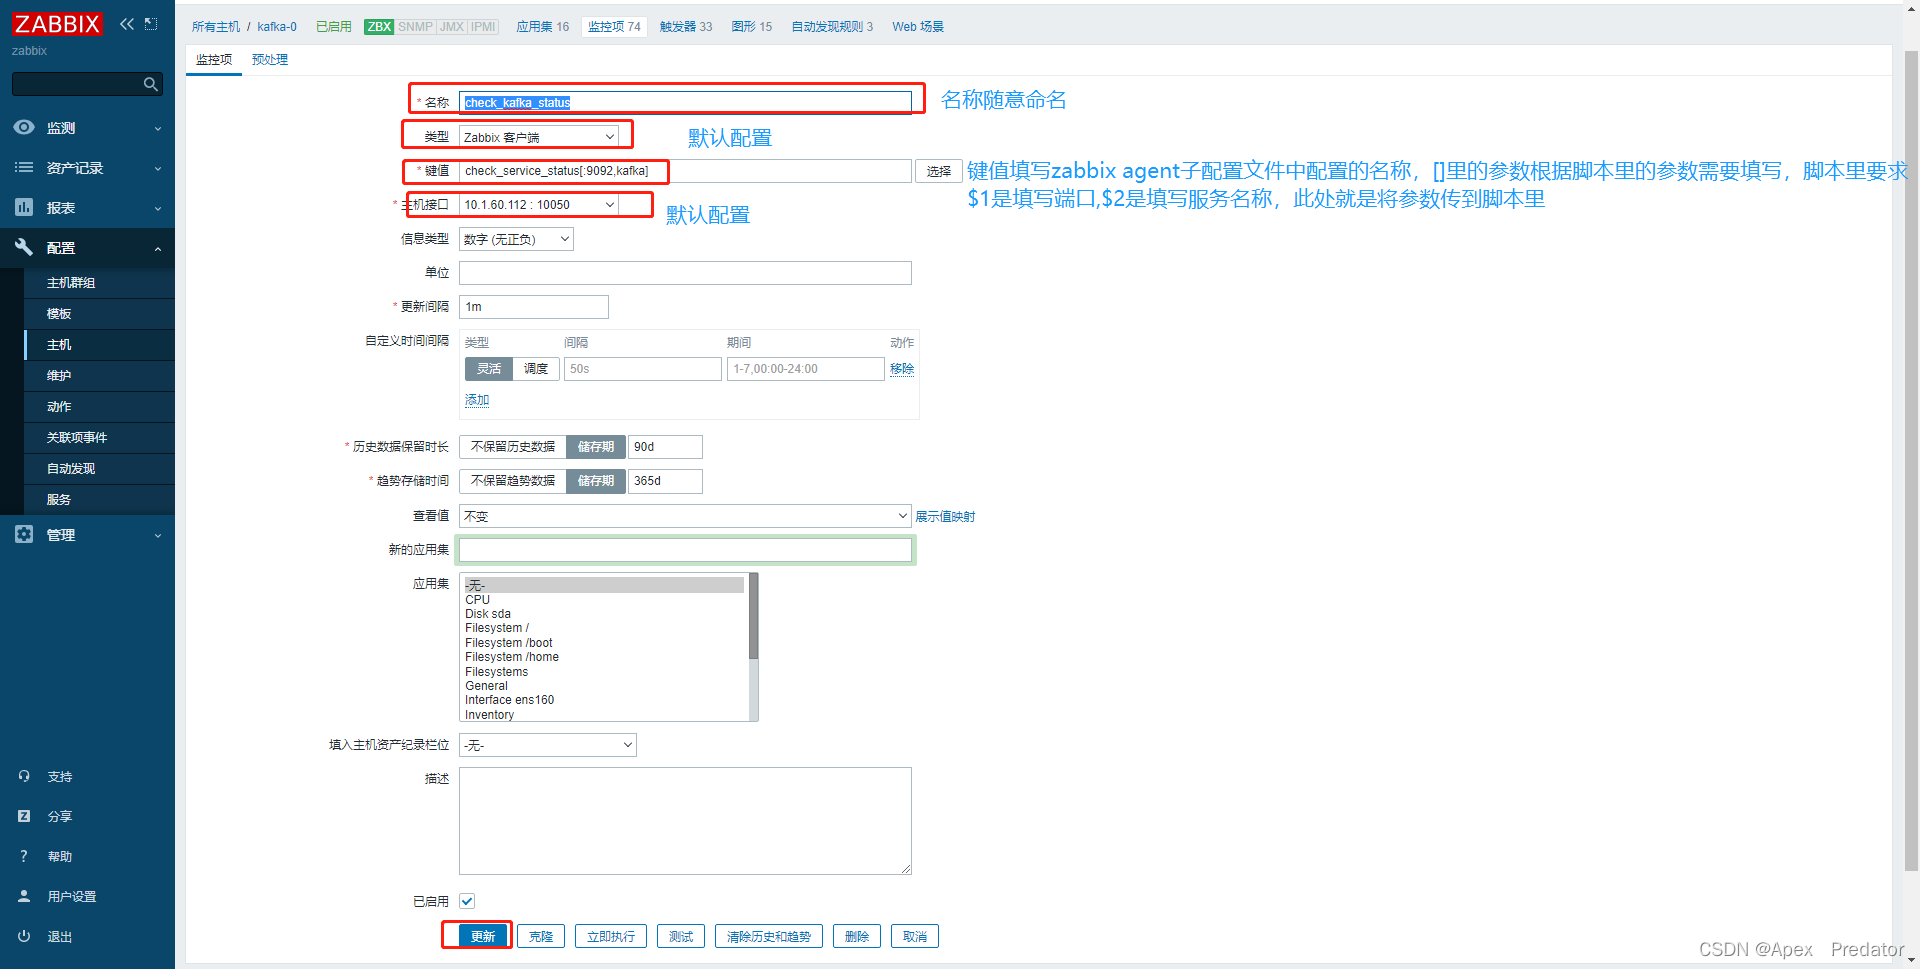Expand the 监测 sidebar menu

(x=87, y=128)
